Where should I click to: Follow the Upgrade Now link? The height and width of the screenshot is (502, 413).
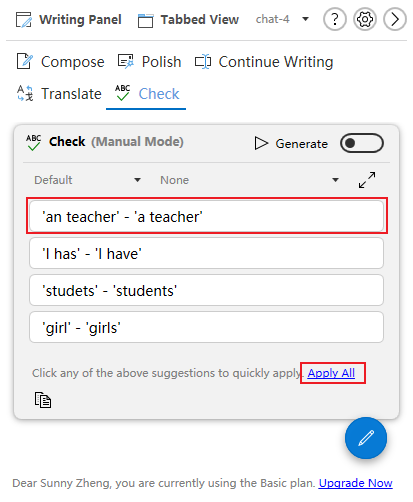click(x=356, y=483)
